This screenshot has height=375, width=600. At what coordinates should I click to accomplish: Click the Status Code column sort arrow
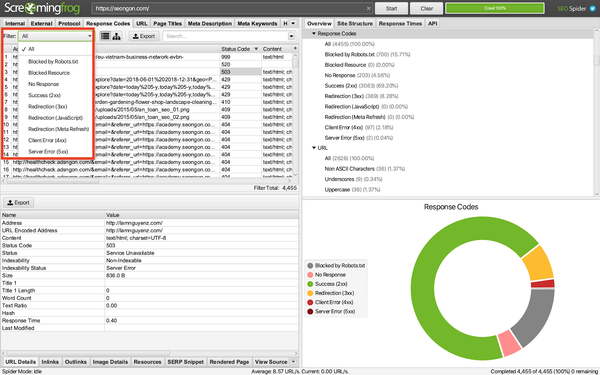click(x=256, y=49)
